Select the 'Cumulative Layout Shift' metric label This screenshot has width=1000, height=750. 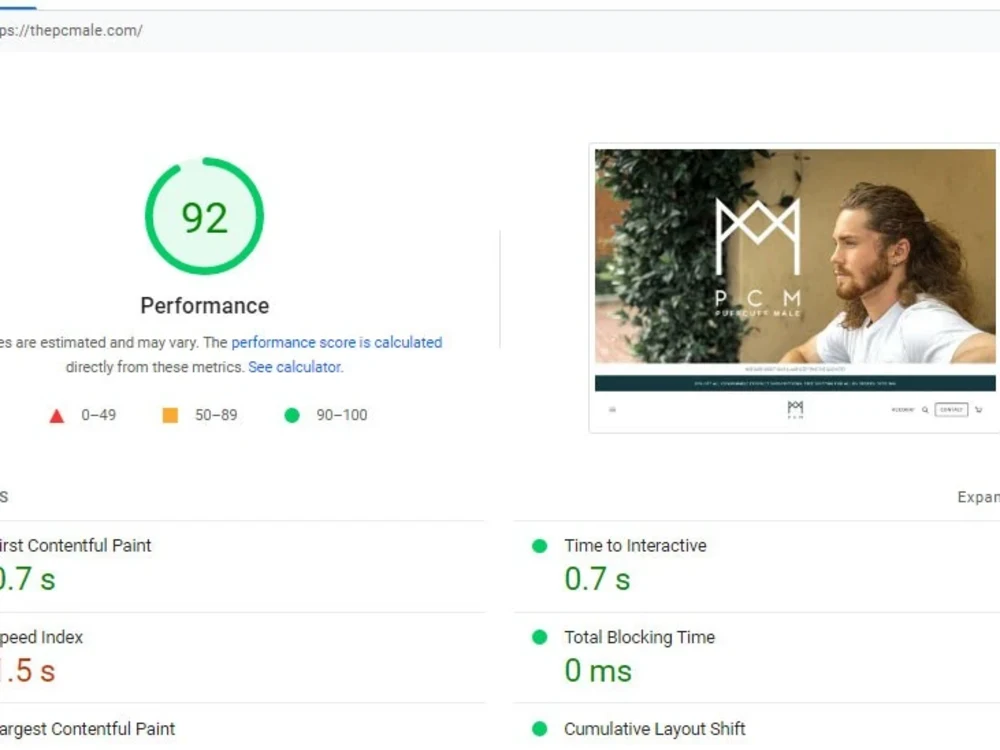[654, 729]
